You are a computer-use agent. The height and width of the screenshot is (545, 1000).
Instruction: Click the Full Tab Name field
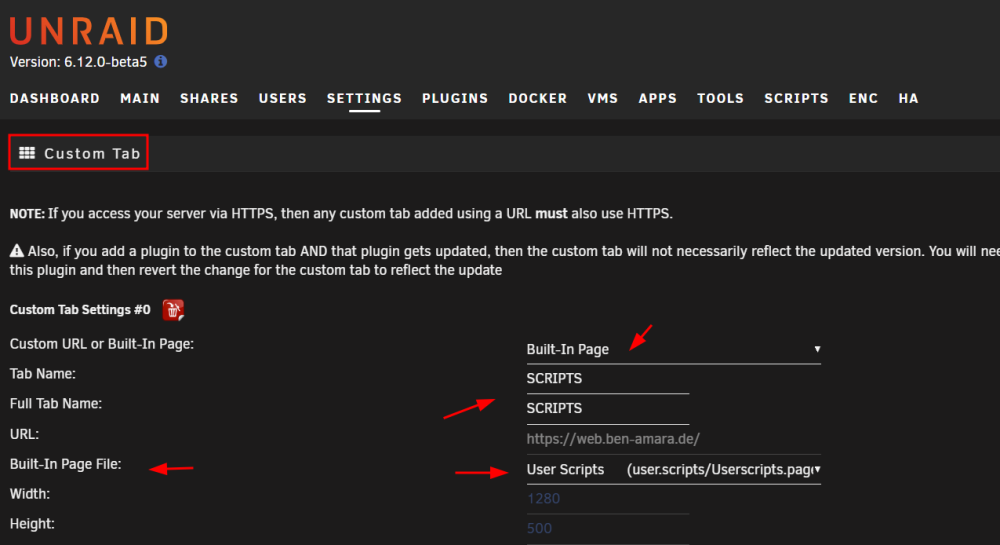(x=608, y=409)
